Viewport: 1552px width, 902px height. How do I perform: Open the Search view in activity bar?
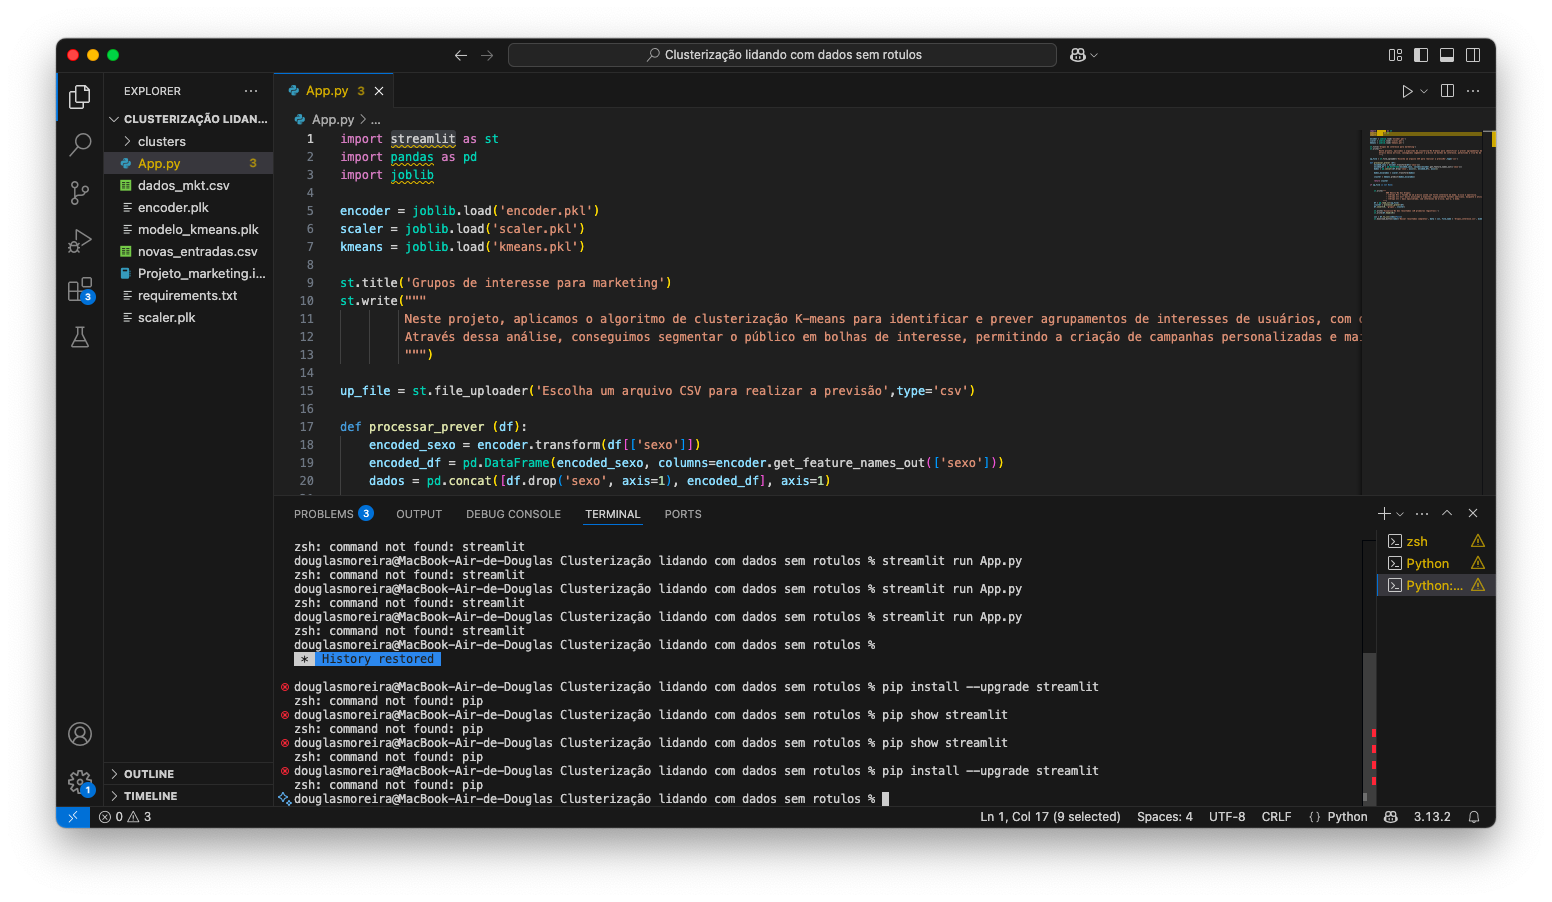click(x=80, y=145)
